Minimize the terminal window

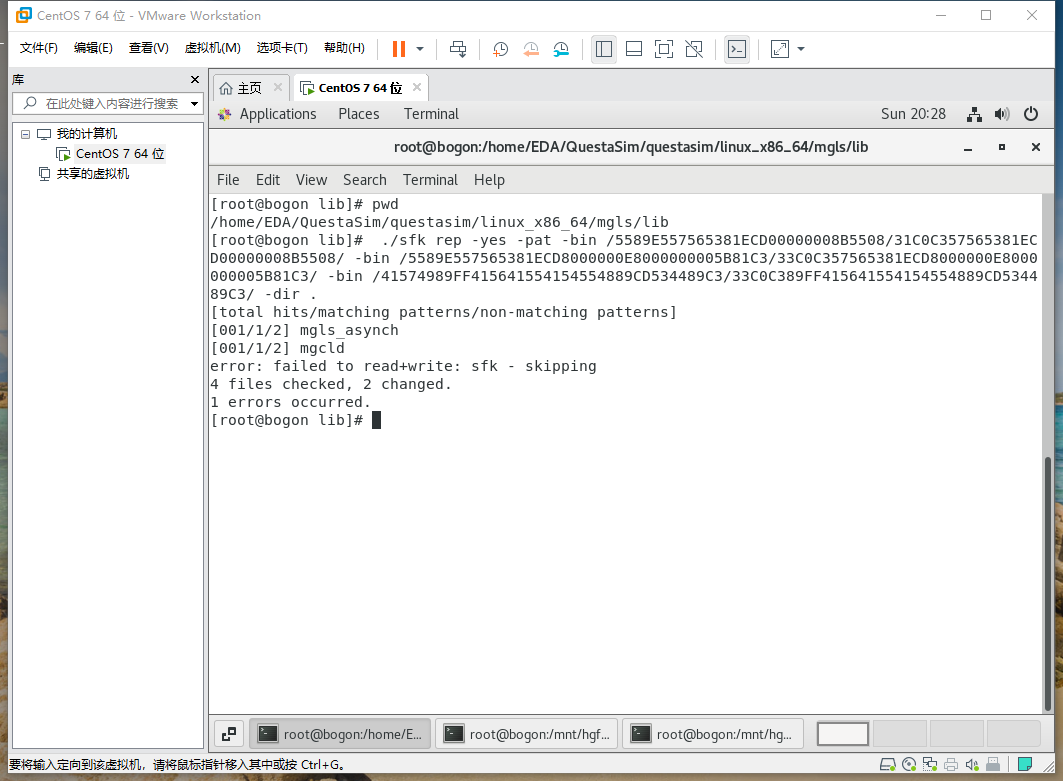pyautogui.click(x=968, y=147)
